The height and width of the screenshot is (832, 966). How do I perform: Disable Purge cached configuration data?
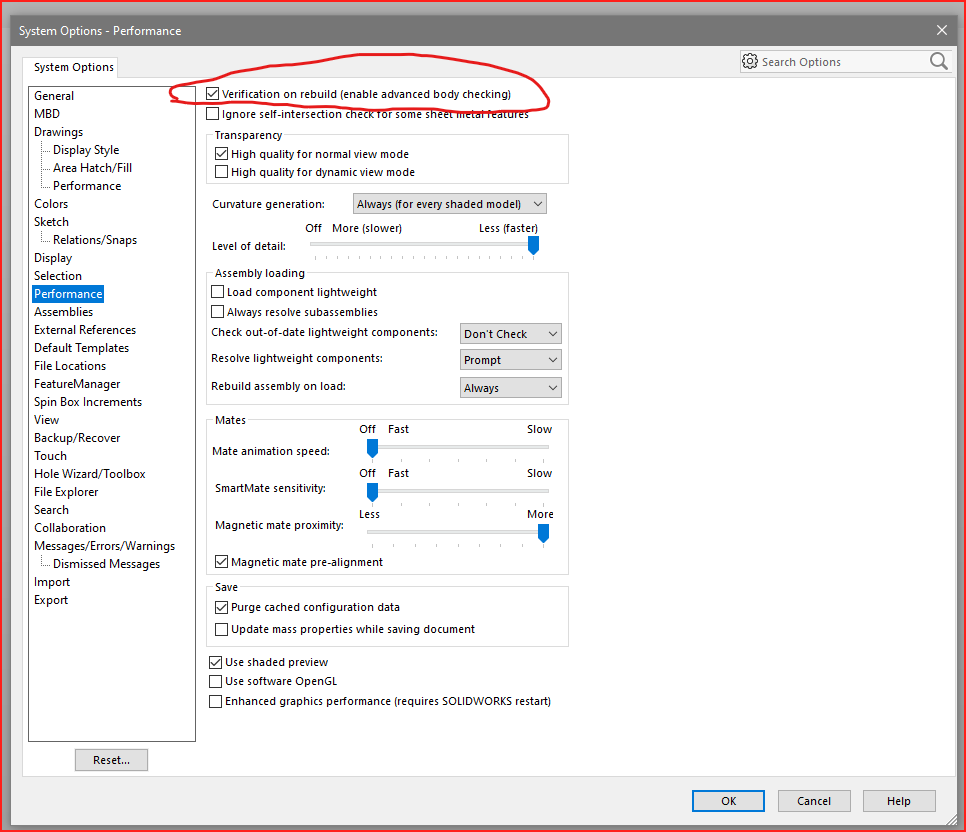(222, 607)
